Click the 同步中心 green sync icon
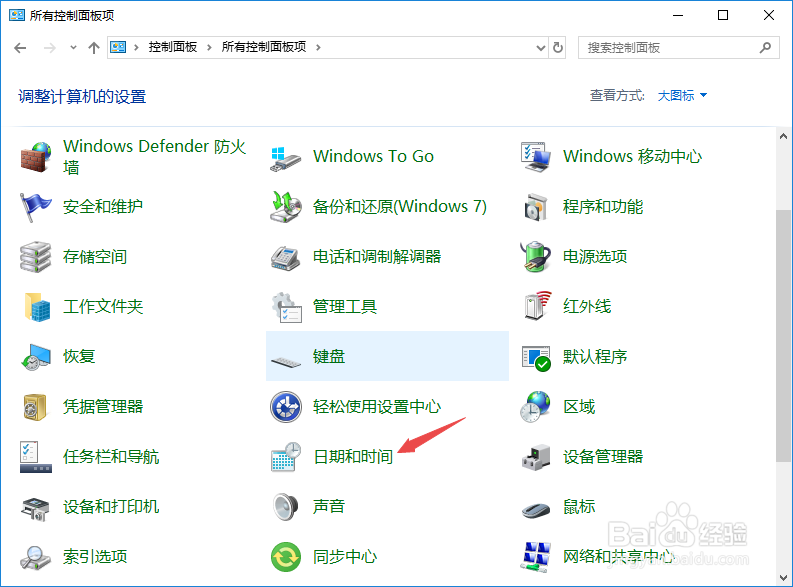 286,557
